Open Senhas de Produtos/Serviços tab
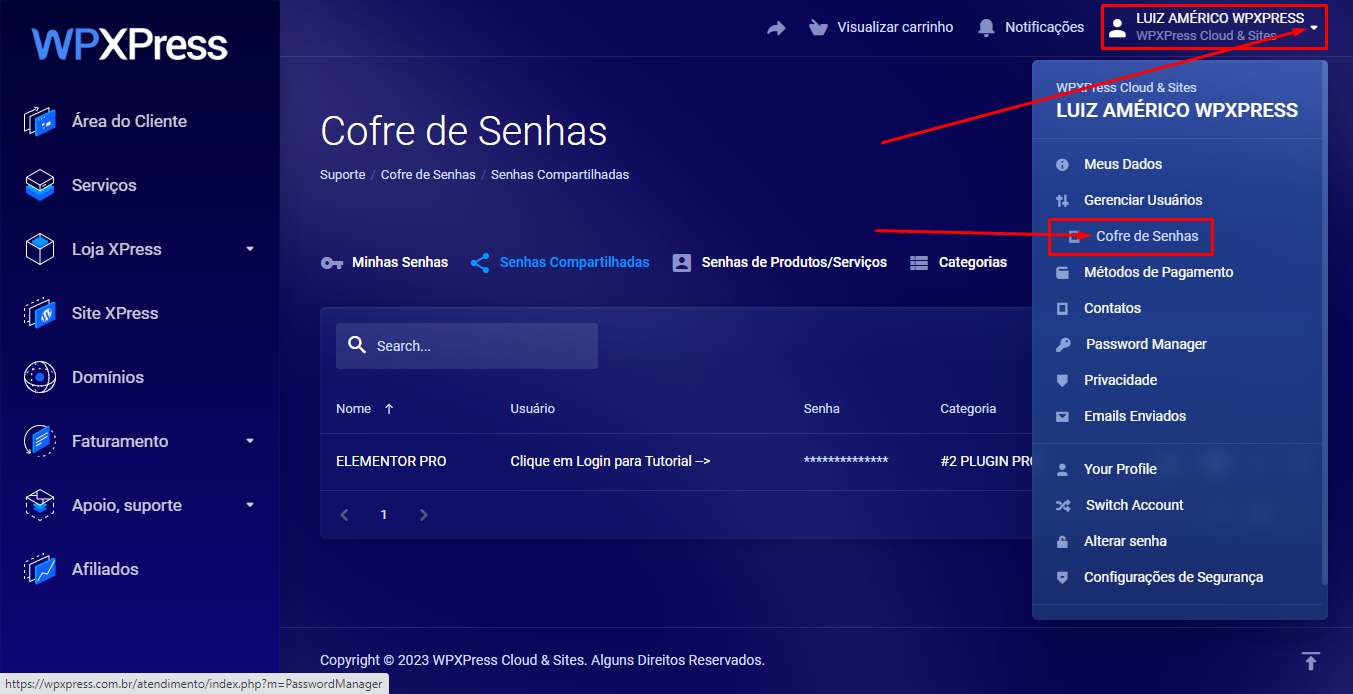Screen dimensions: 1353x694 point(780,263)
